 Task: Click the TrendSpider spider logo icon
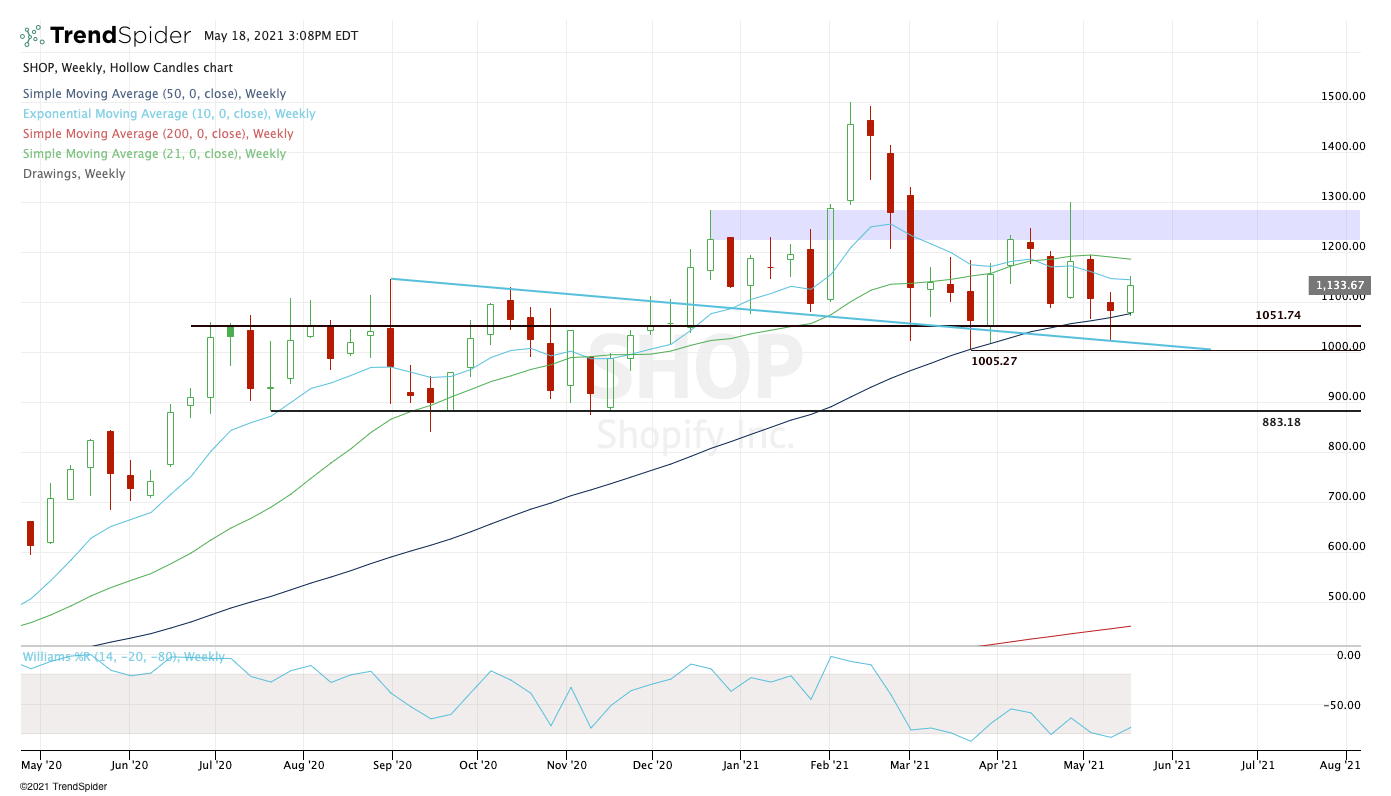point(32,36)
